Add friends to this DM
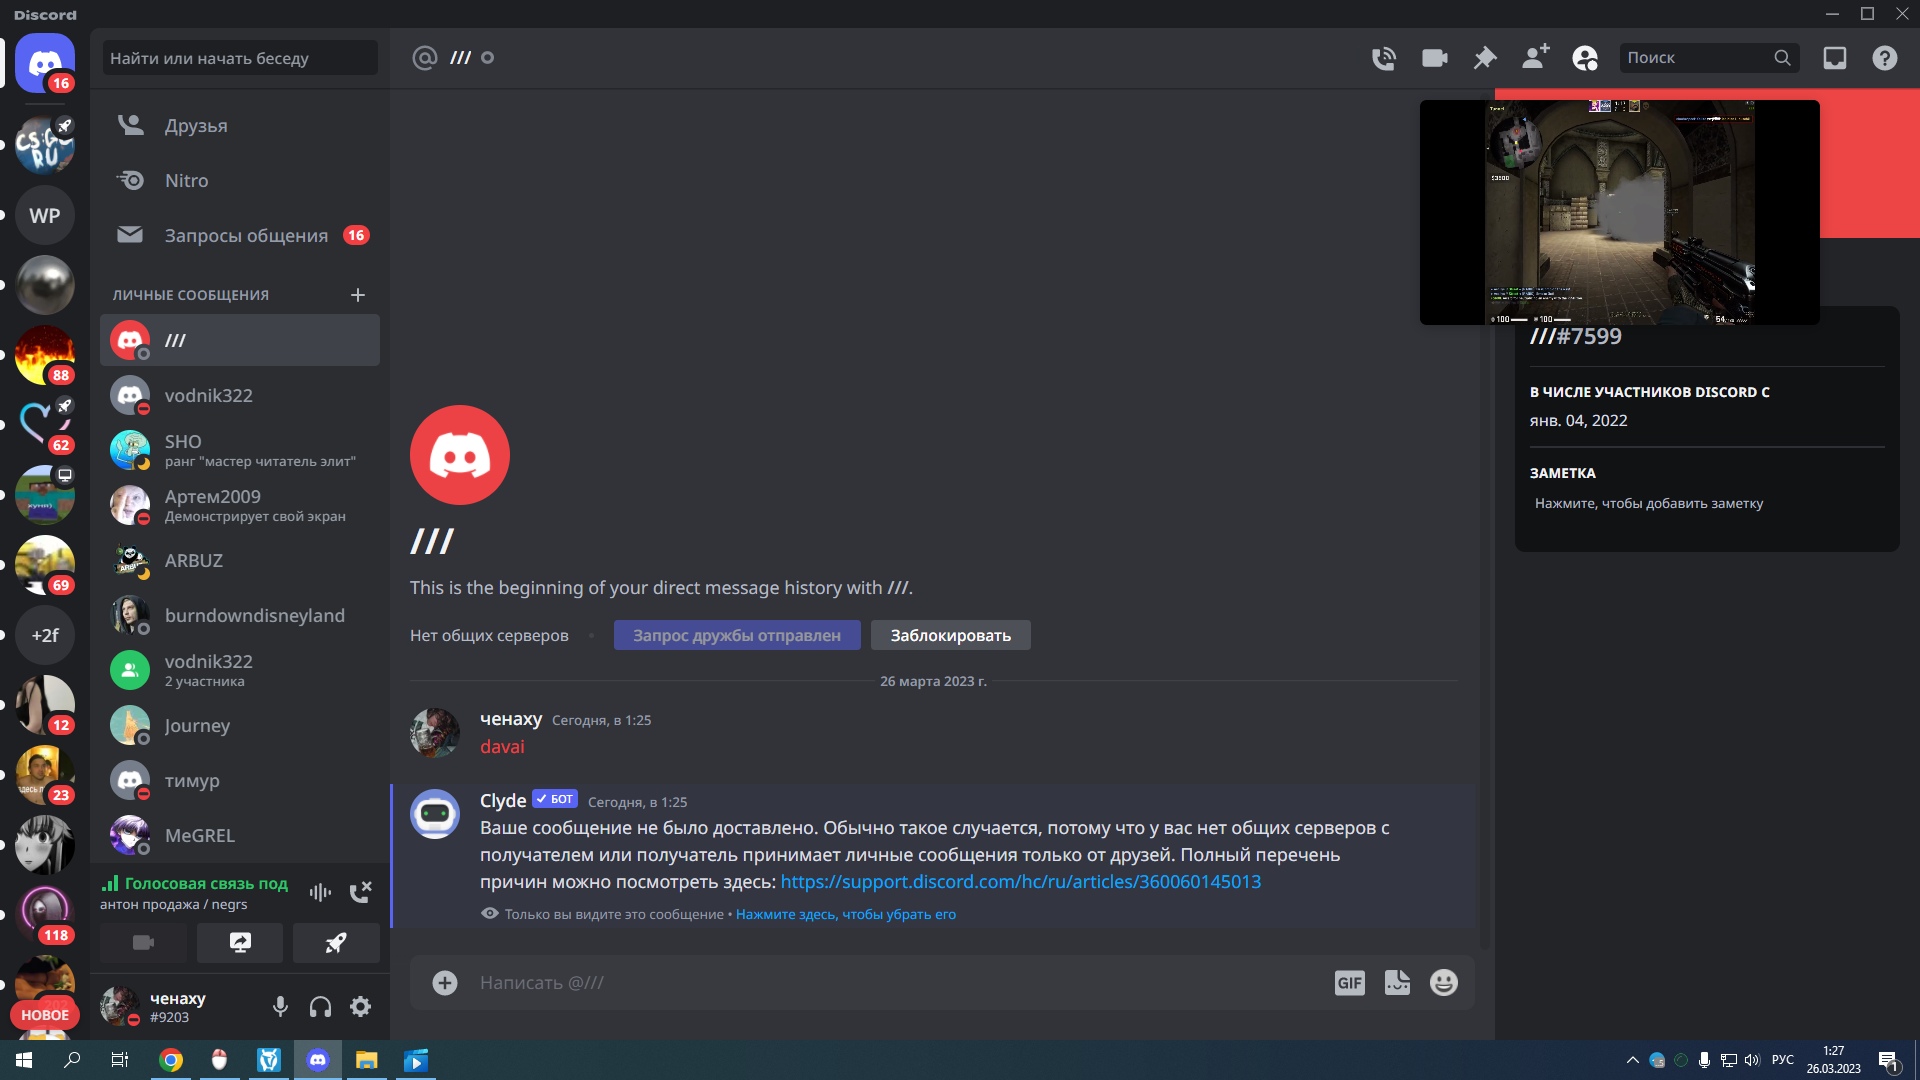Image resolution: width=1920 pixels, height=1080 pixels. coord(1535,58)
